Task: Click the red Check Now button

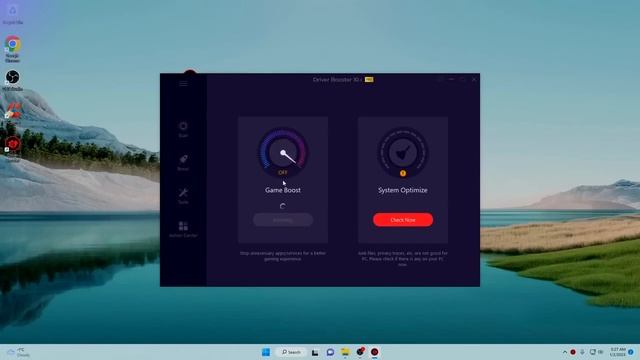Action: pos(403,220)
